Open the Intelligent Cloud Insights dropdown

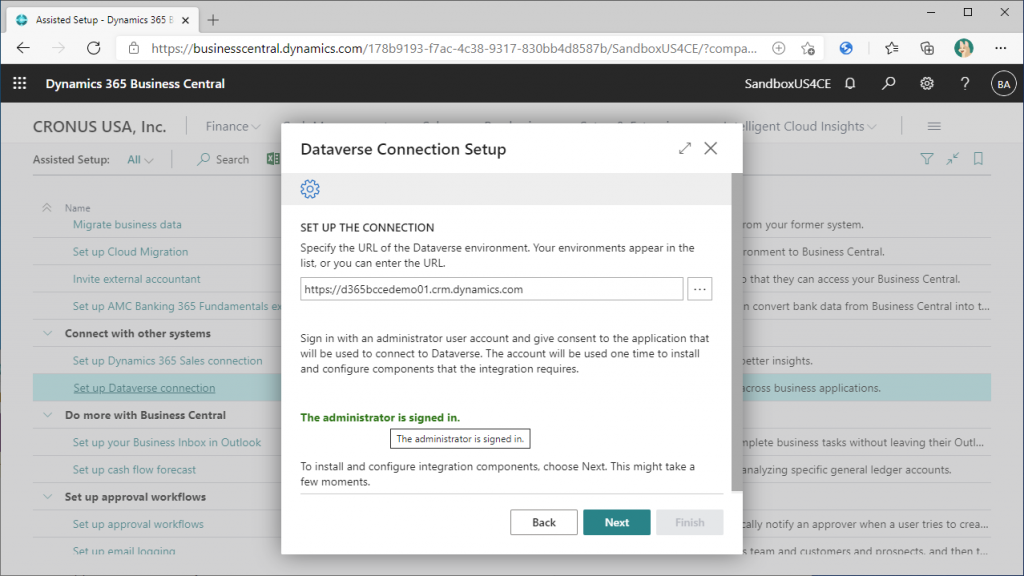point(809,126)
